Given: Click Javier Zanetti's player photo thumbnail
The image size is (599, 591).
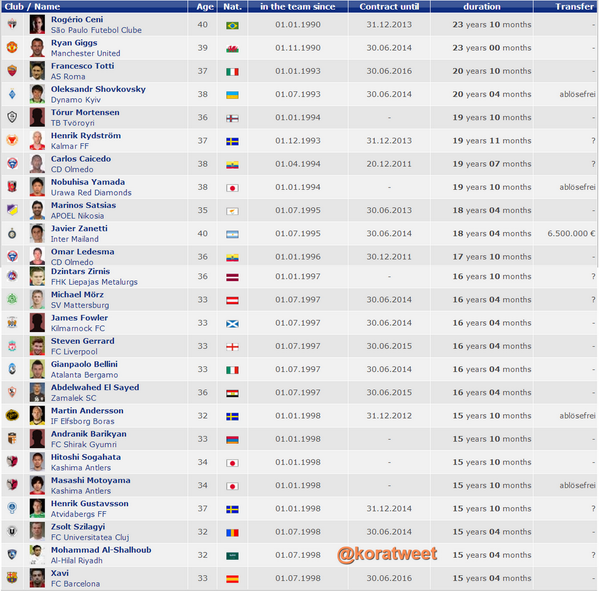Looking at the screenshot, I should coord(37,233).
